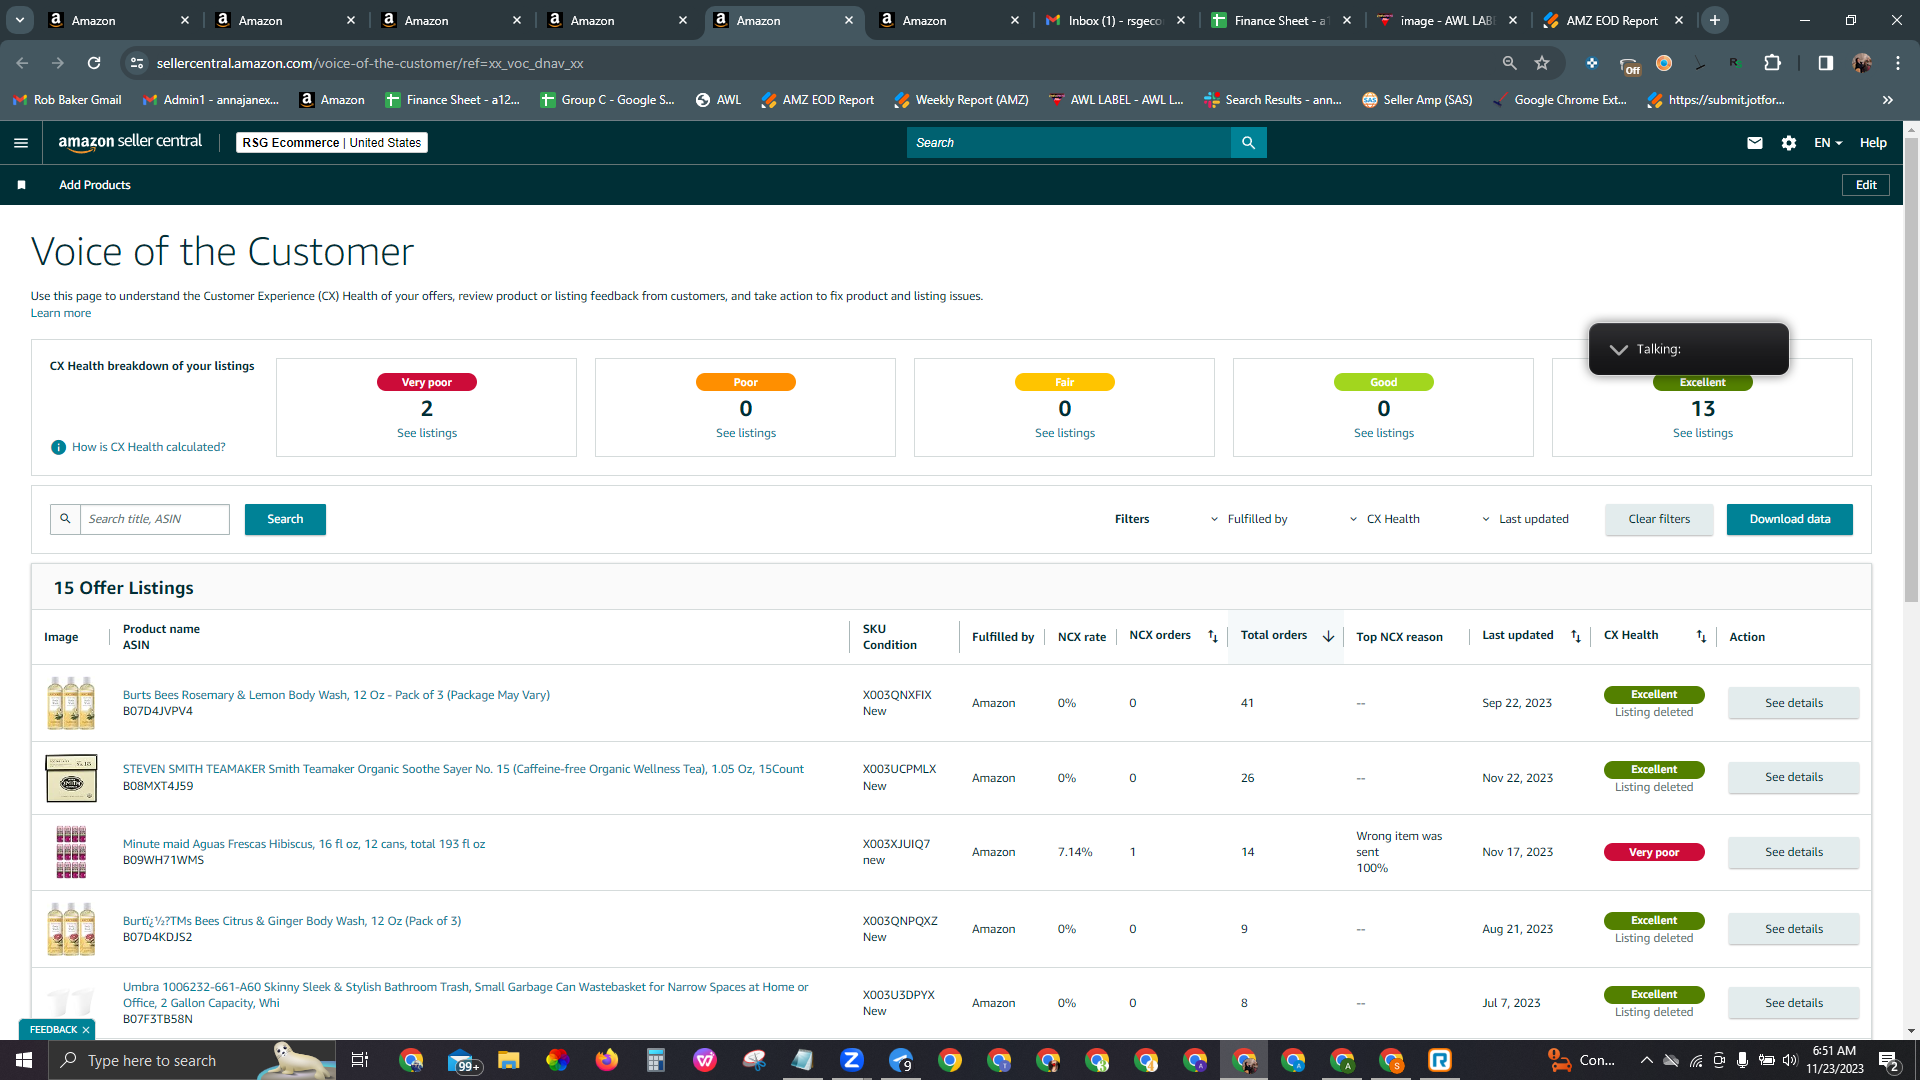Open the Help menu
This screenshot has height=1080, width=1920.
click(1873, 143)
